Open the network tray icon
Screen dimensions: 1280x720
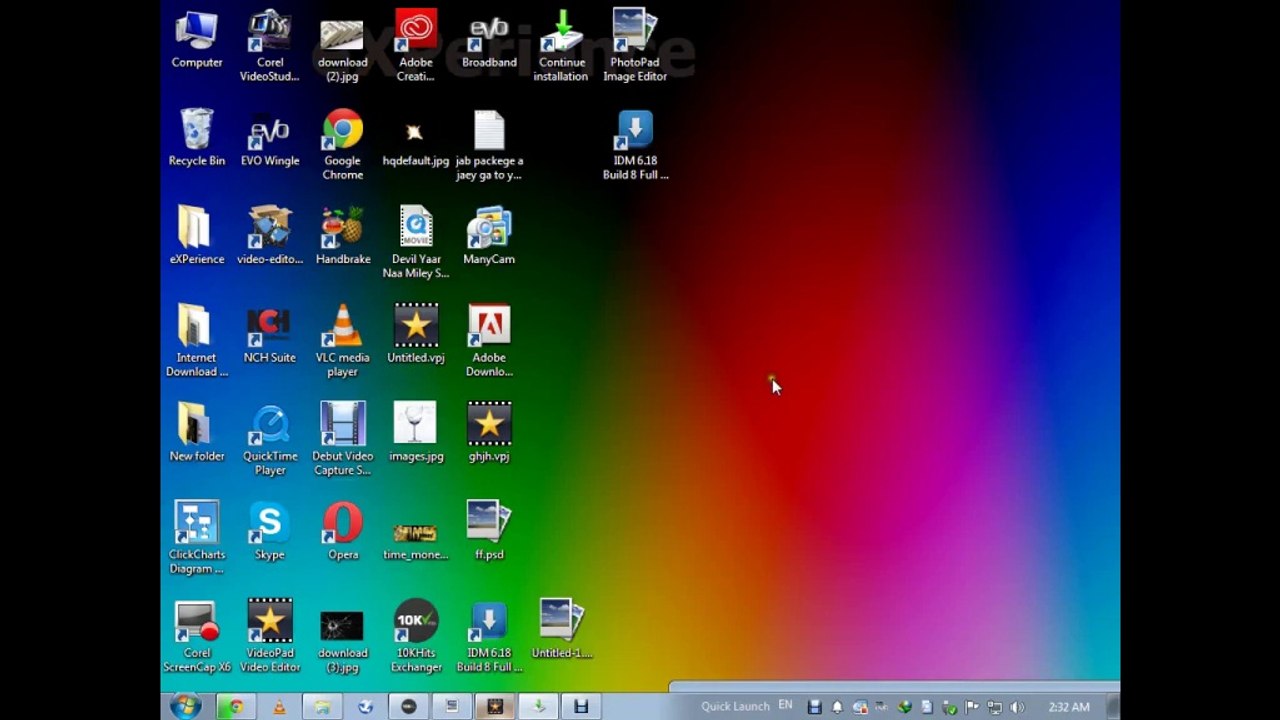coord(994,707)
